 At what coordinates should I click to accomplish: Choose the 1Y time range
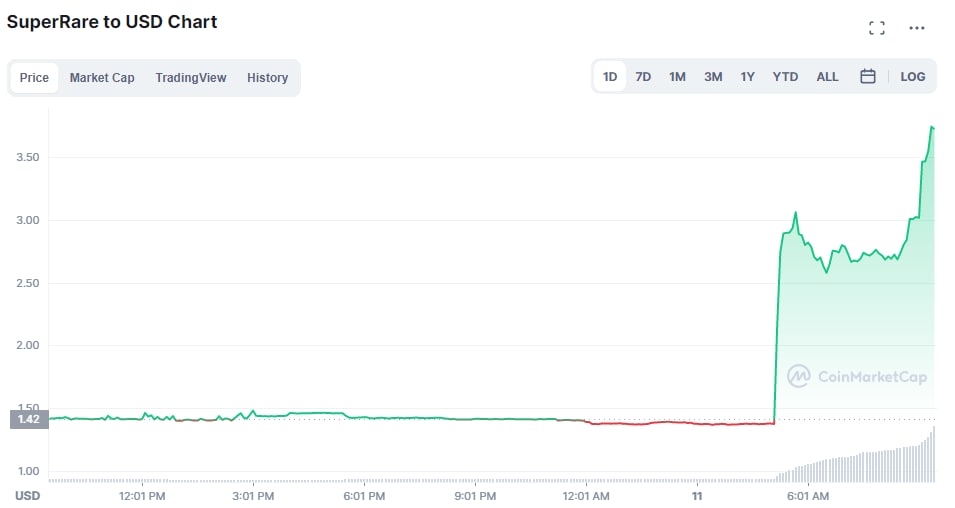[x=747, y=76]
